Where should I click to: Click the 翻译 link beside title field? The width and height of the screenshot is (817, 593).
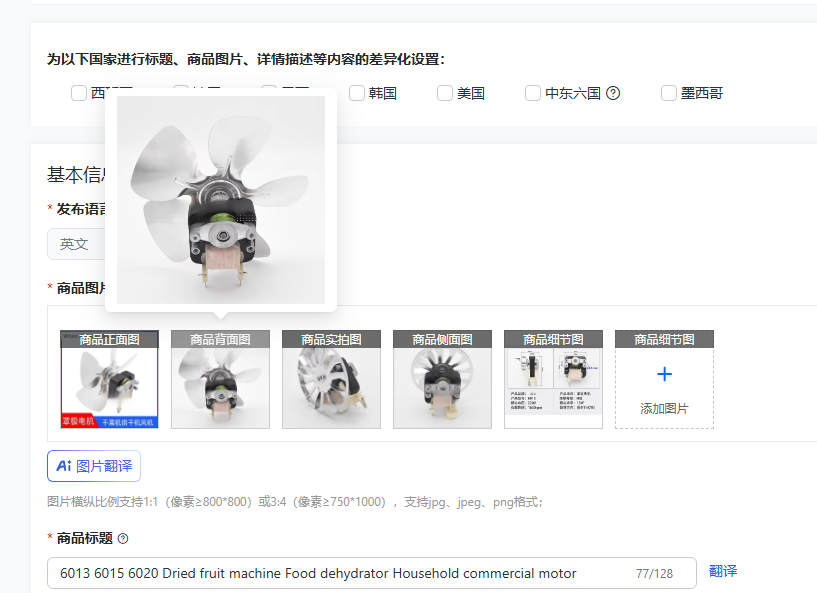[723, 571]
